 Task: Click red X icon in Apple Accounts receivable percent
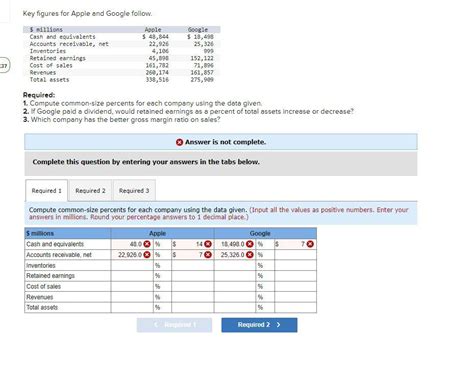point(208,255)
